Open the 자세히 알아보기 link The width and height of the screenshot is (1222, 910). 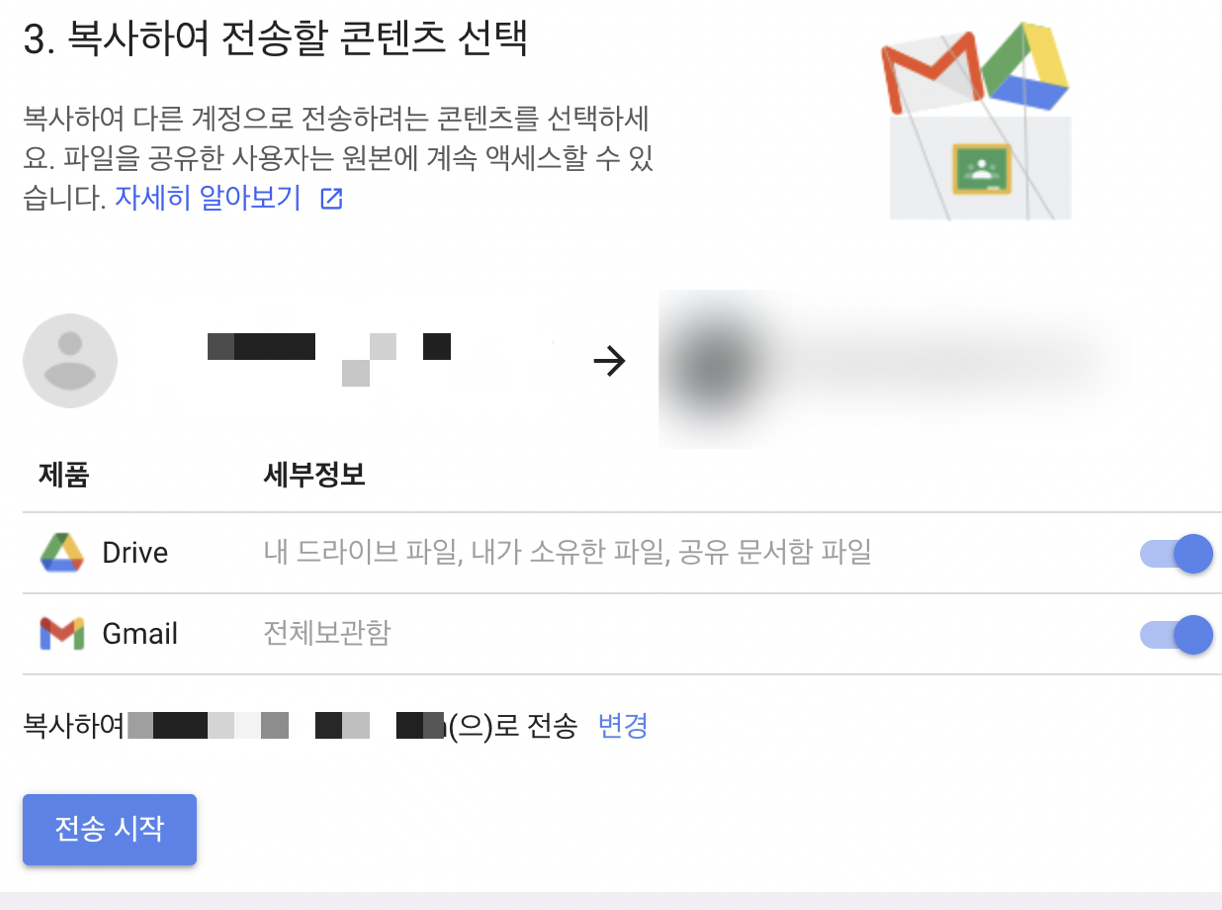coord(207,198)
